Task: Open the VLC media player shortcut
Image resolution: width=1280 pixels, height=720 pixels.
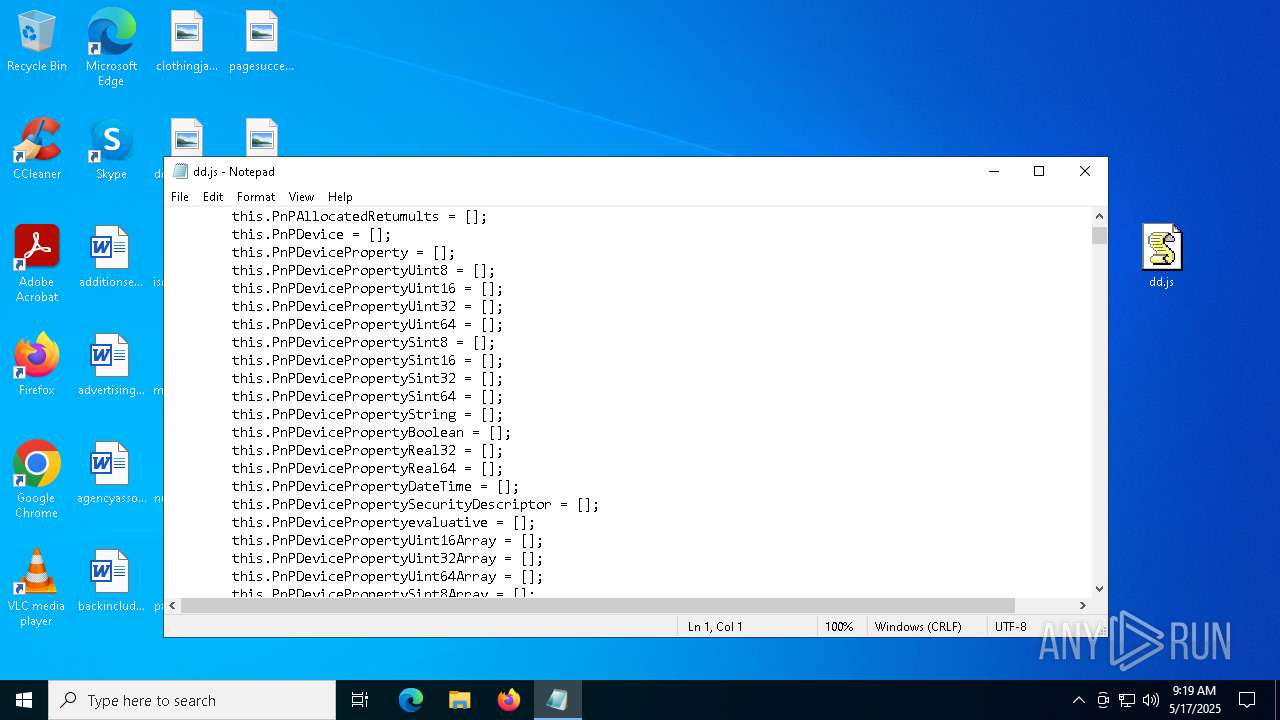Action: (x=37, y=588)
